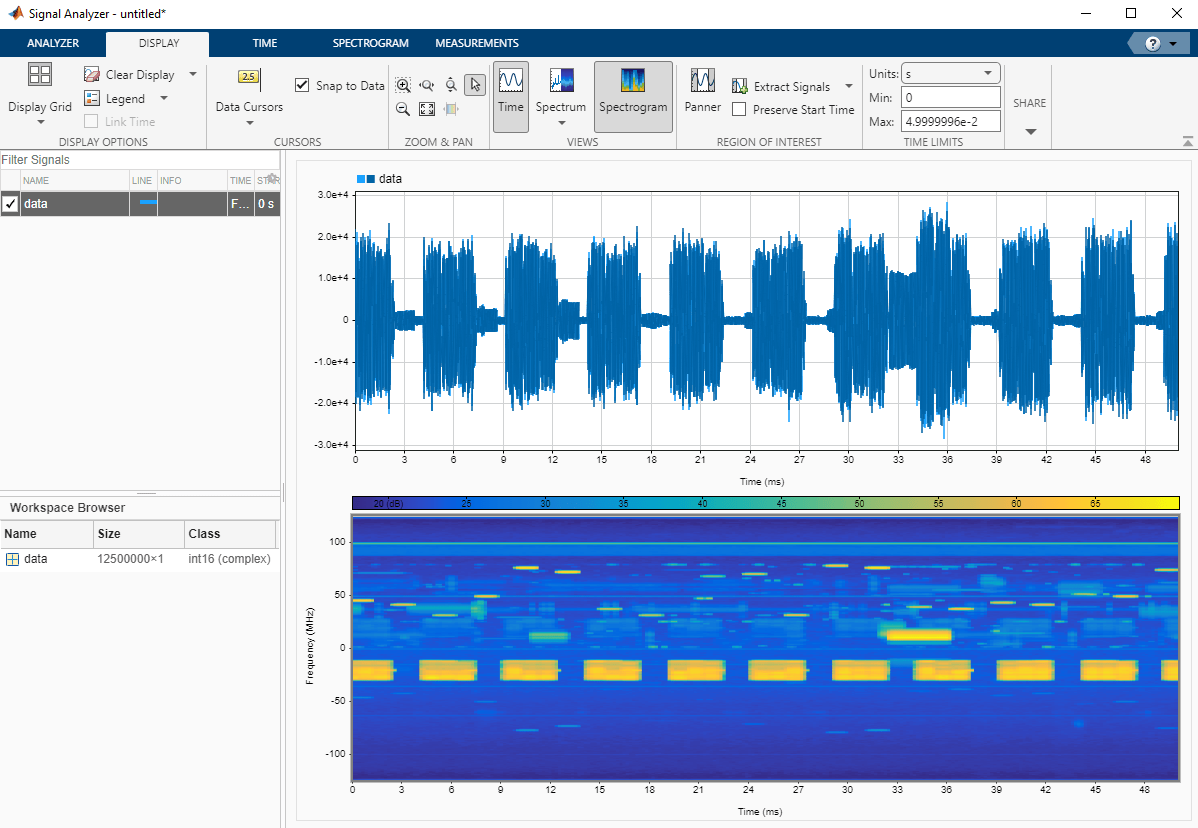Select the pointer arrow tool
Viewport: 1198px width, 828px height.
(x=475, y=85)
